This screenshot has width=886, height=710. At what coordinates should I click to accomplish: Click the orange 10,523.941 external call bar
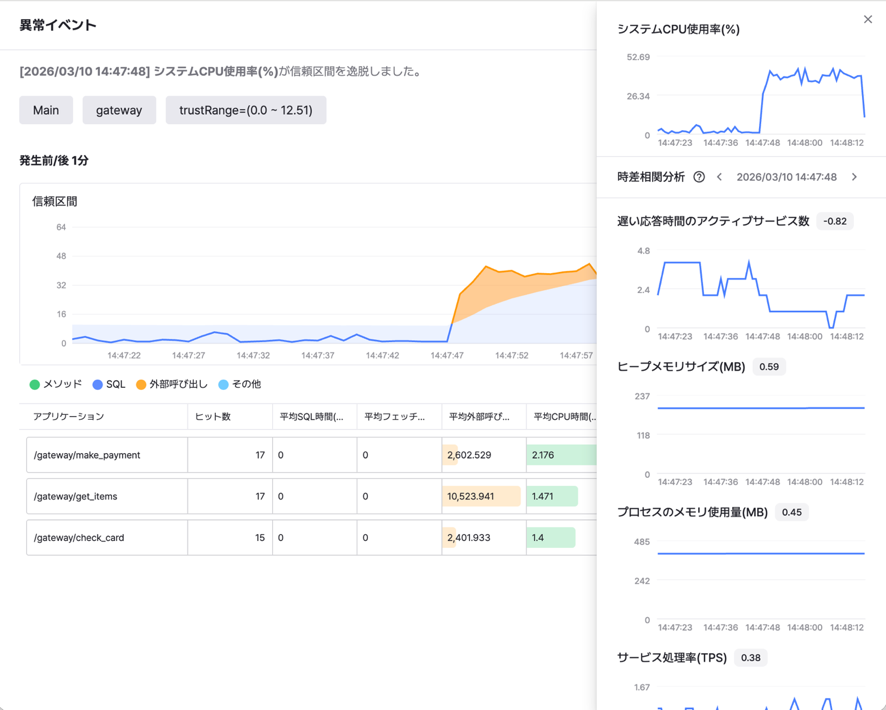482,496
